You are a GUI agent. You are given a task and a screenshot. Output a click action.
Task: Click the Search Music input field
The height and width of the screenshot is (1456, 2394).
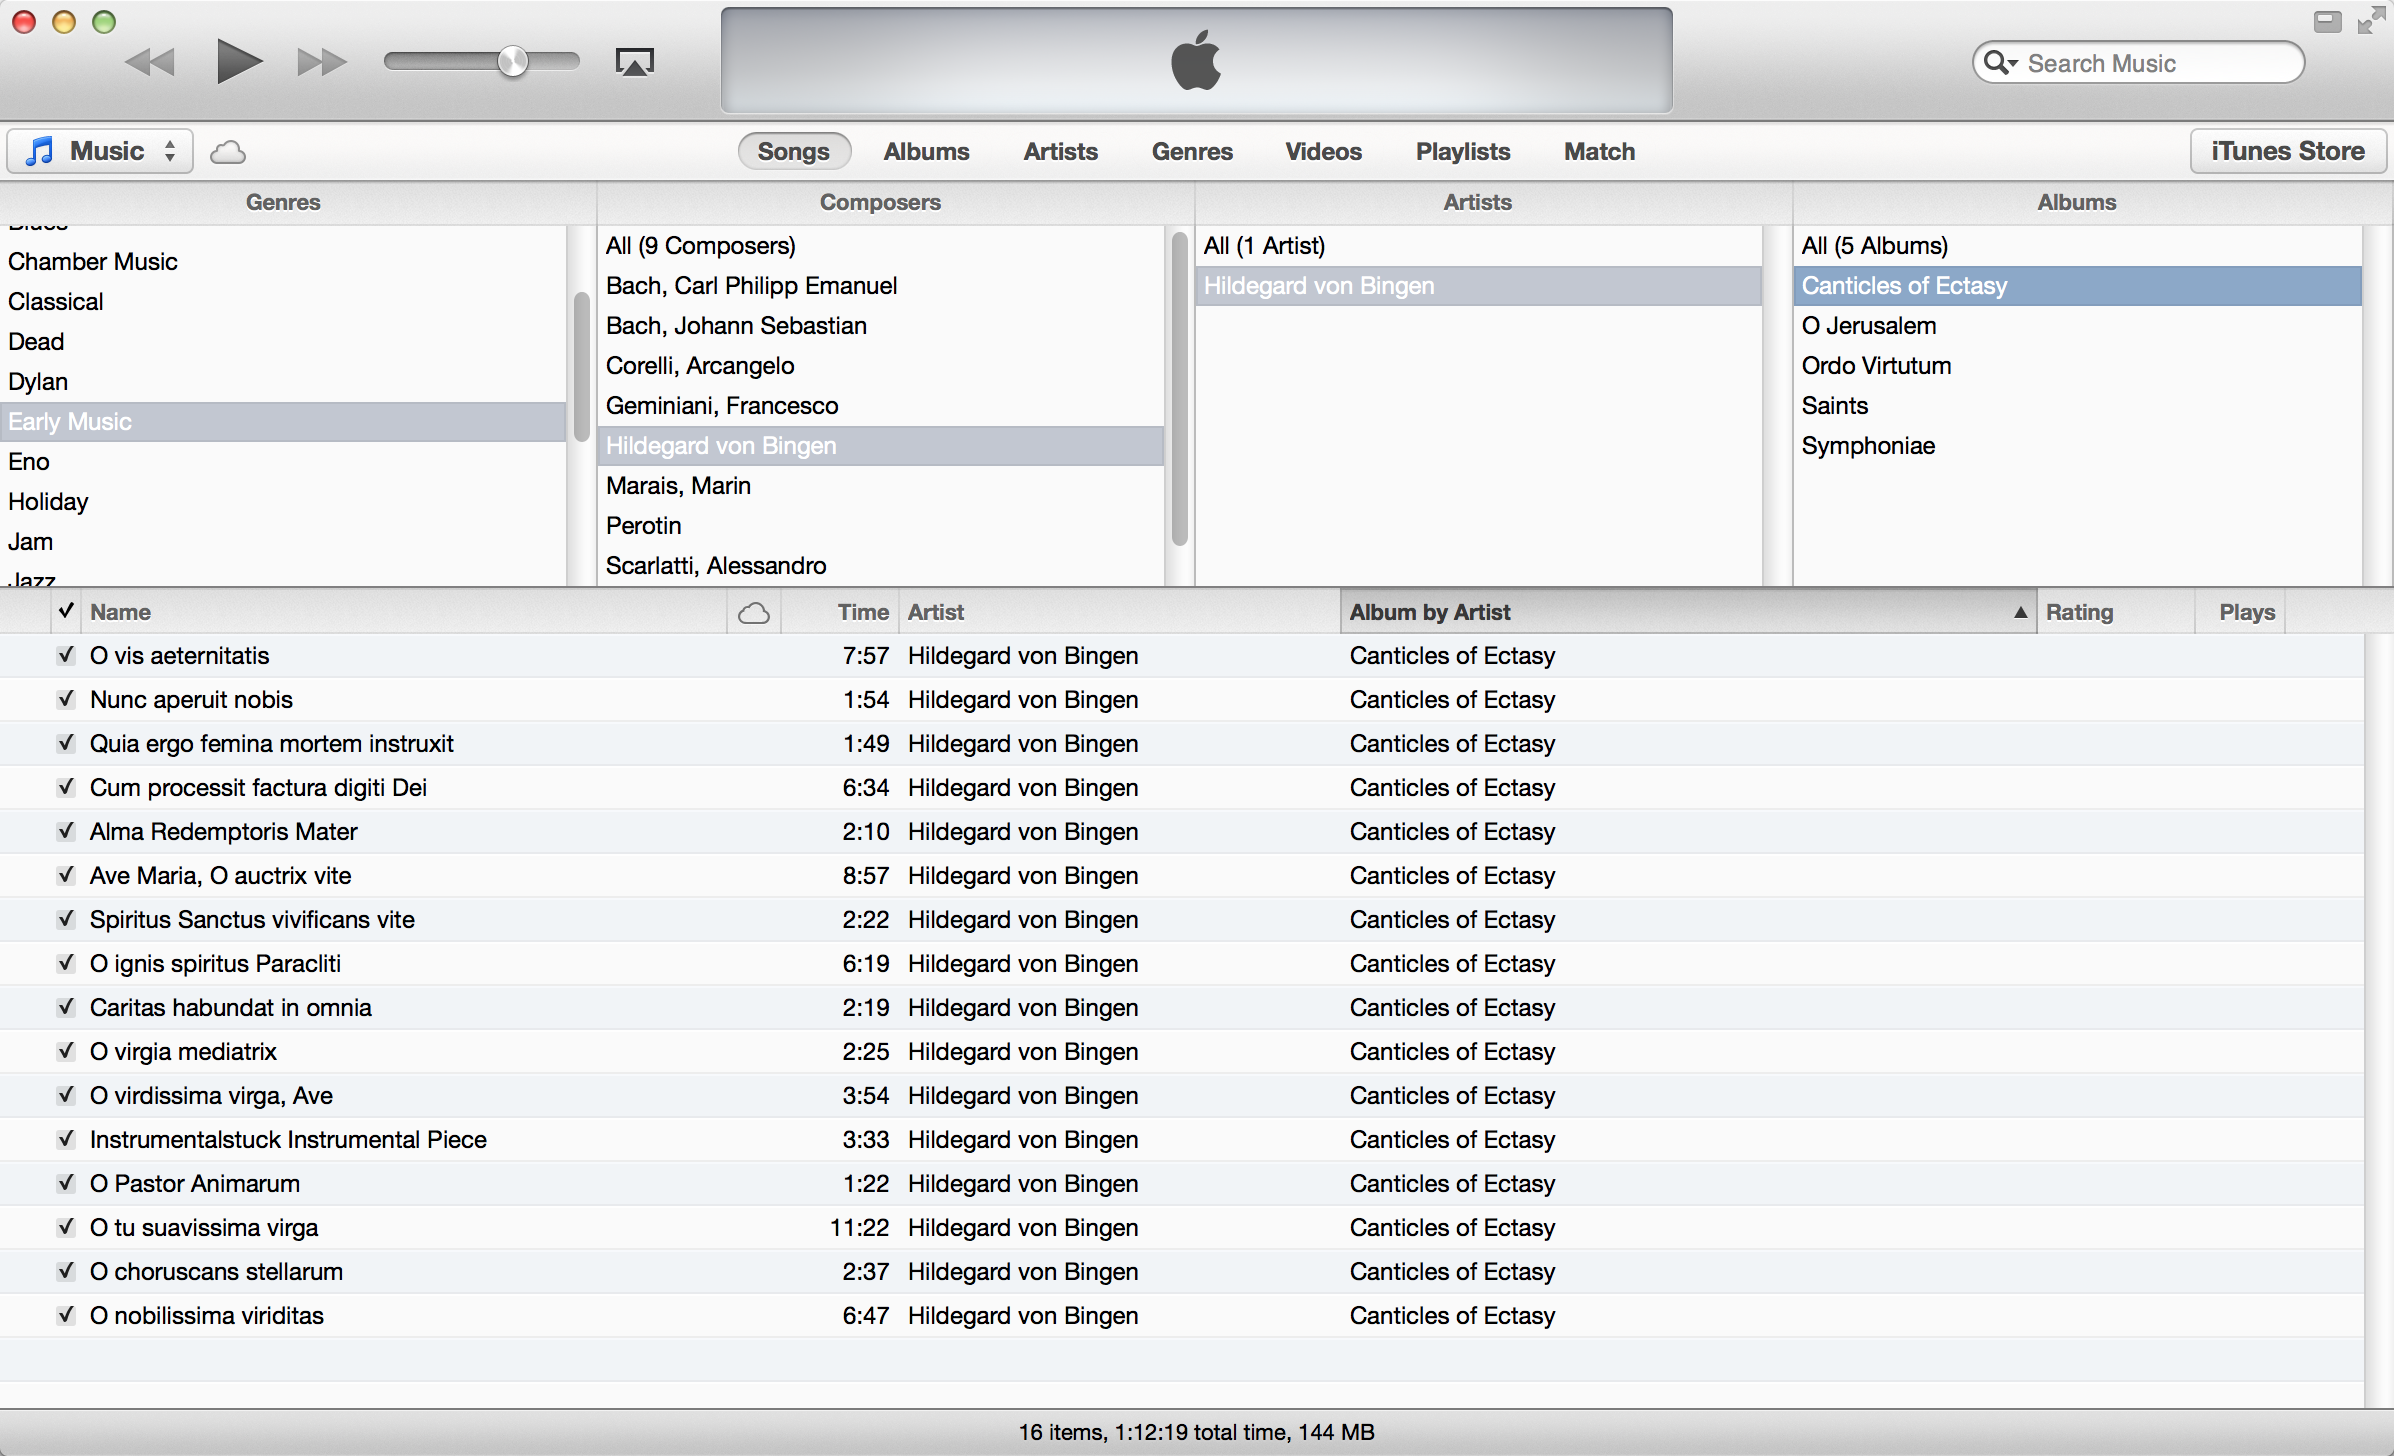(x=2155, y=62)
